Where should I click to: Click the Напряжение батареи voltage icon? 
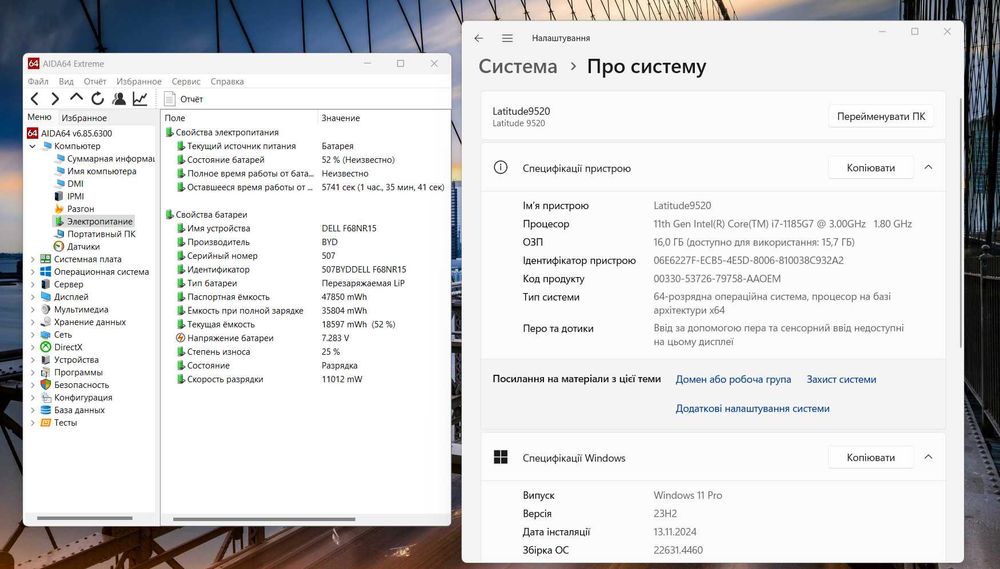click(180, 338)
